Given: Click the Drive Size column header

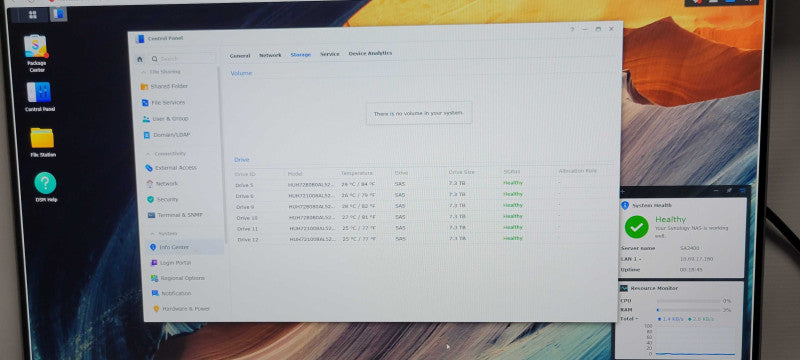Looking at the screenshot, I should point(462,172).
